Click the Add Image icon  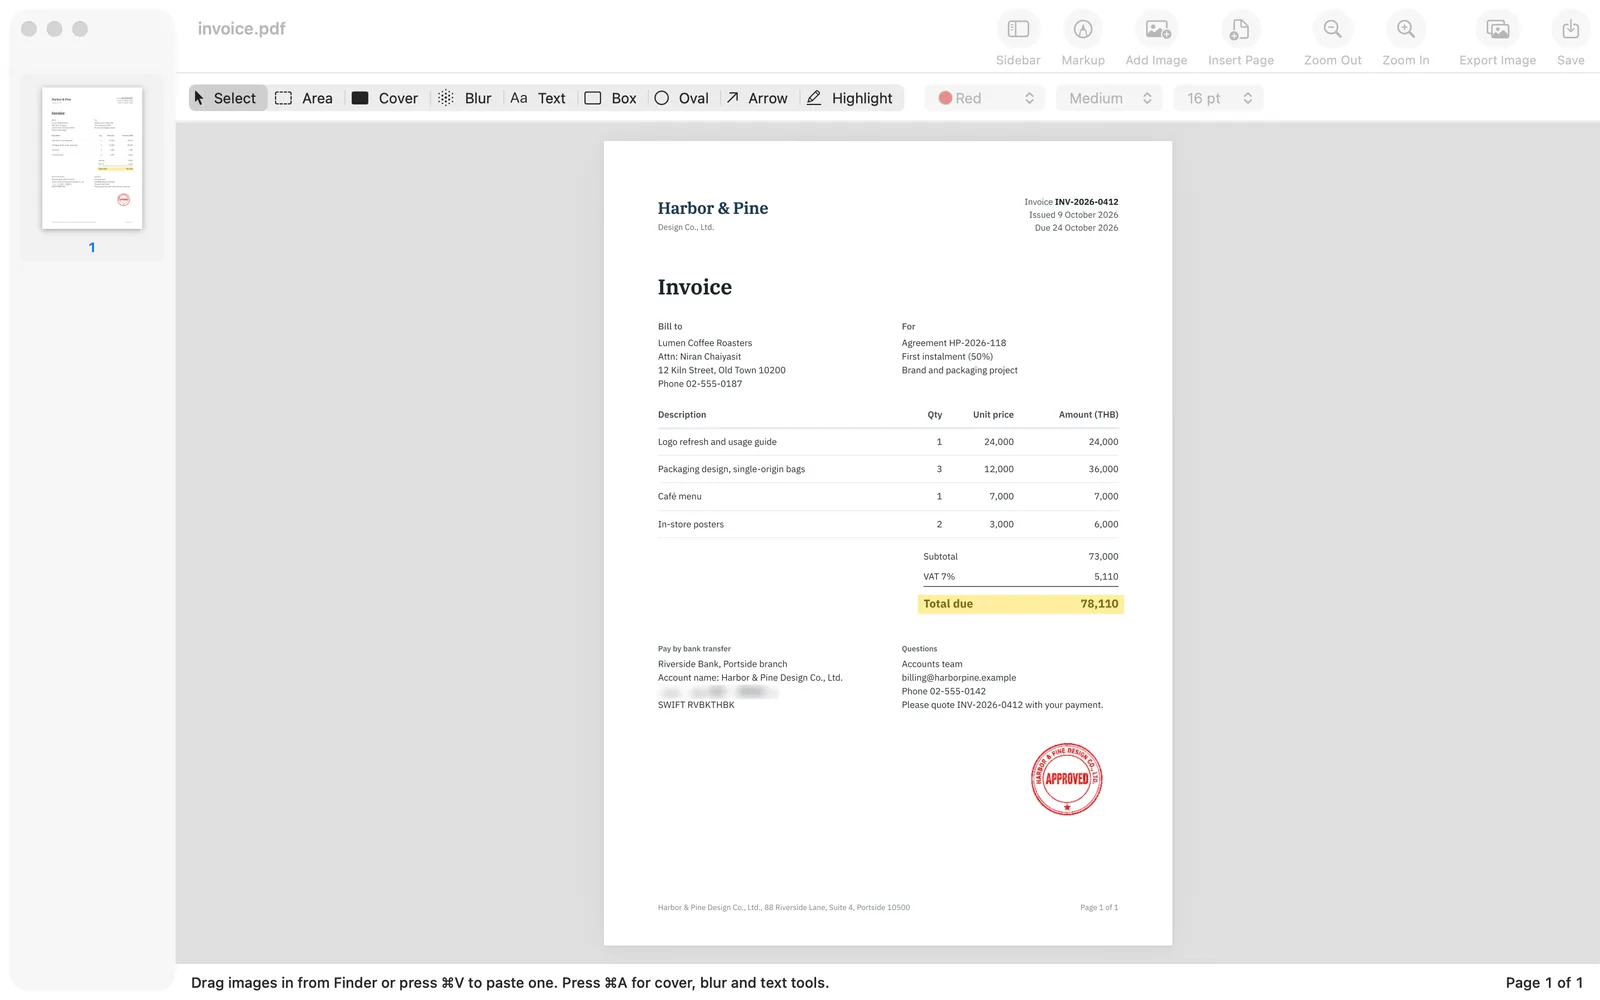tap(1157, 30)
